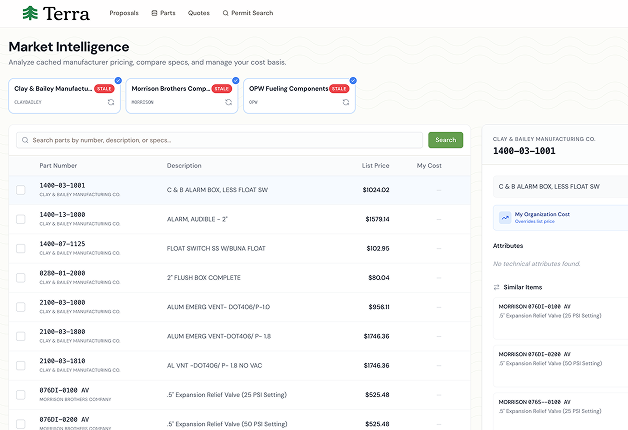Select OPW Fueling Components manufacturer card
The height and width of the screenshot is (430, 628).
(x=299, y=96)
